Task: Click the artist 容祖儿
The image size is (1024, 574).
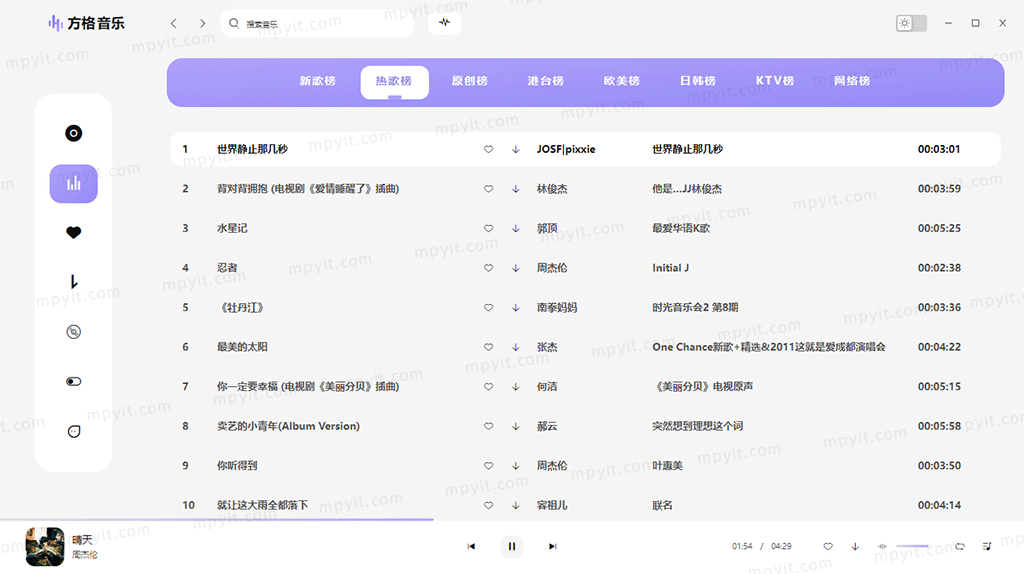Action: click(552, 505)
